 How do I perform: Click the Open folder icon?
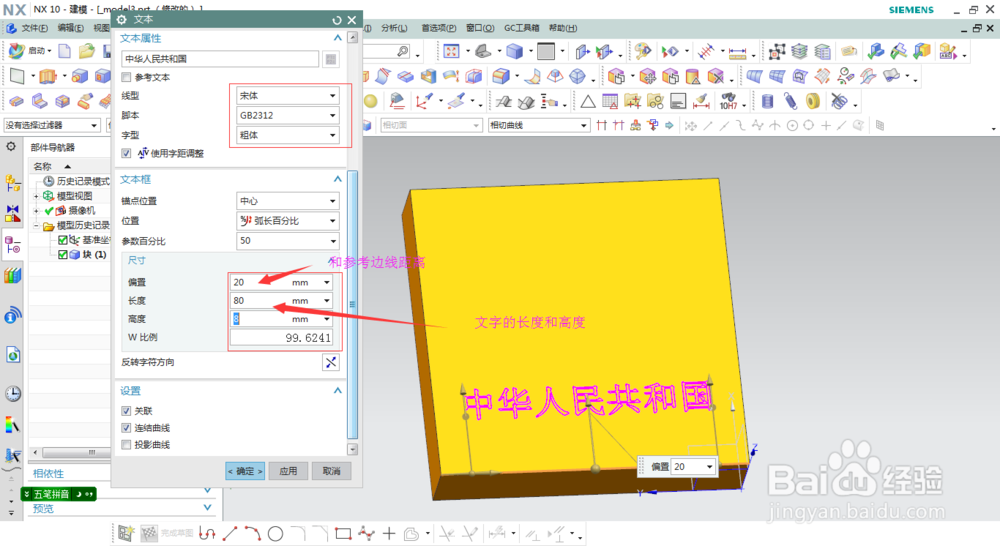tap(86, 50)
